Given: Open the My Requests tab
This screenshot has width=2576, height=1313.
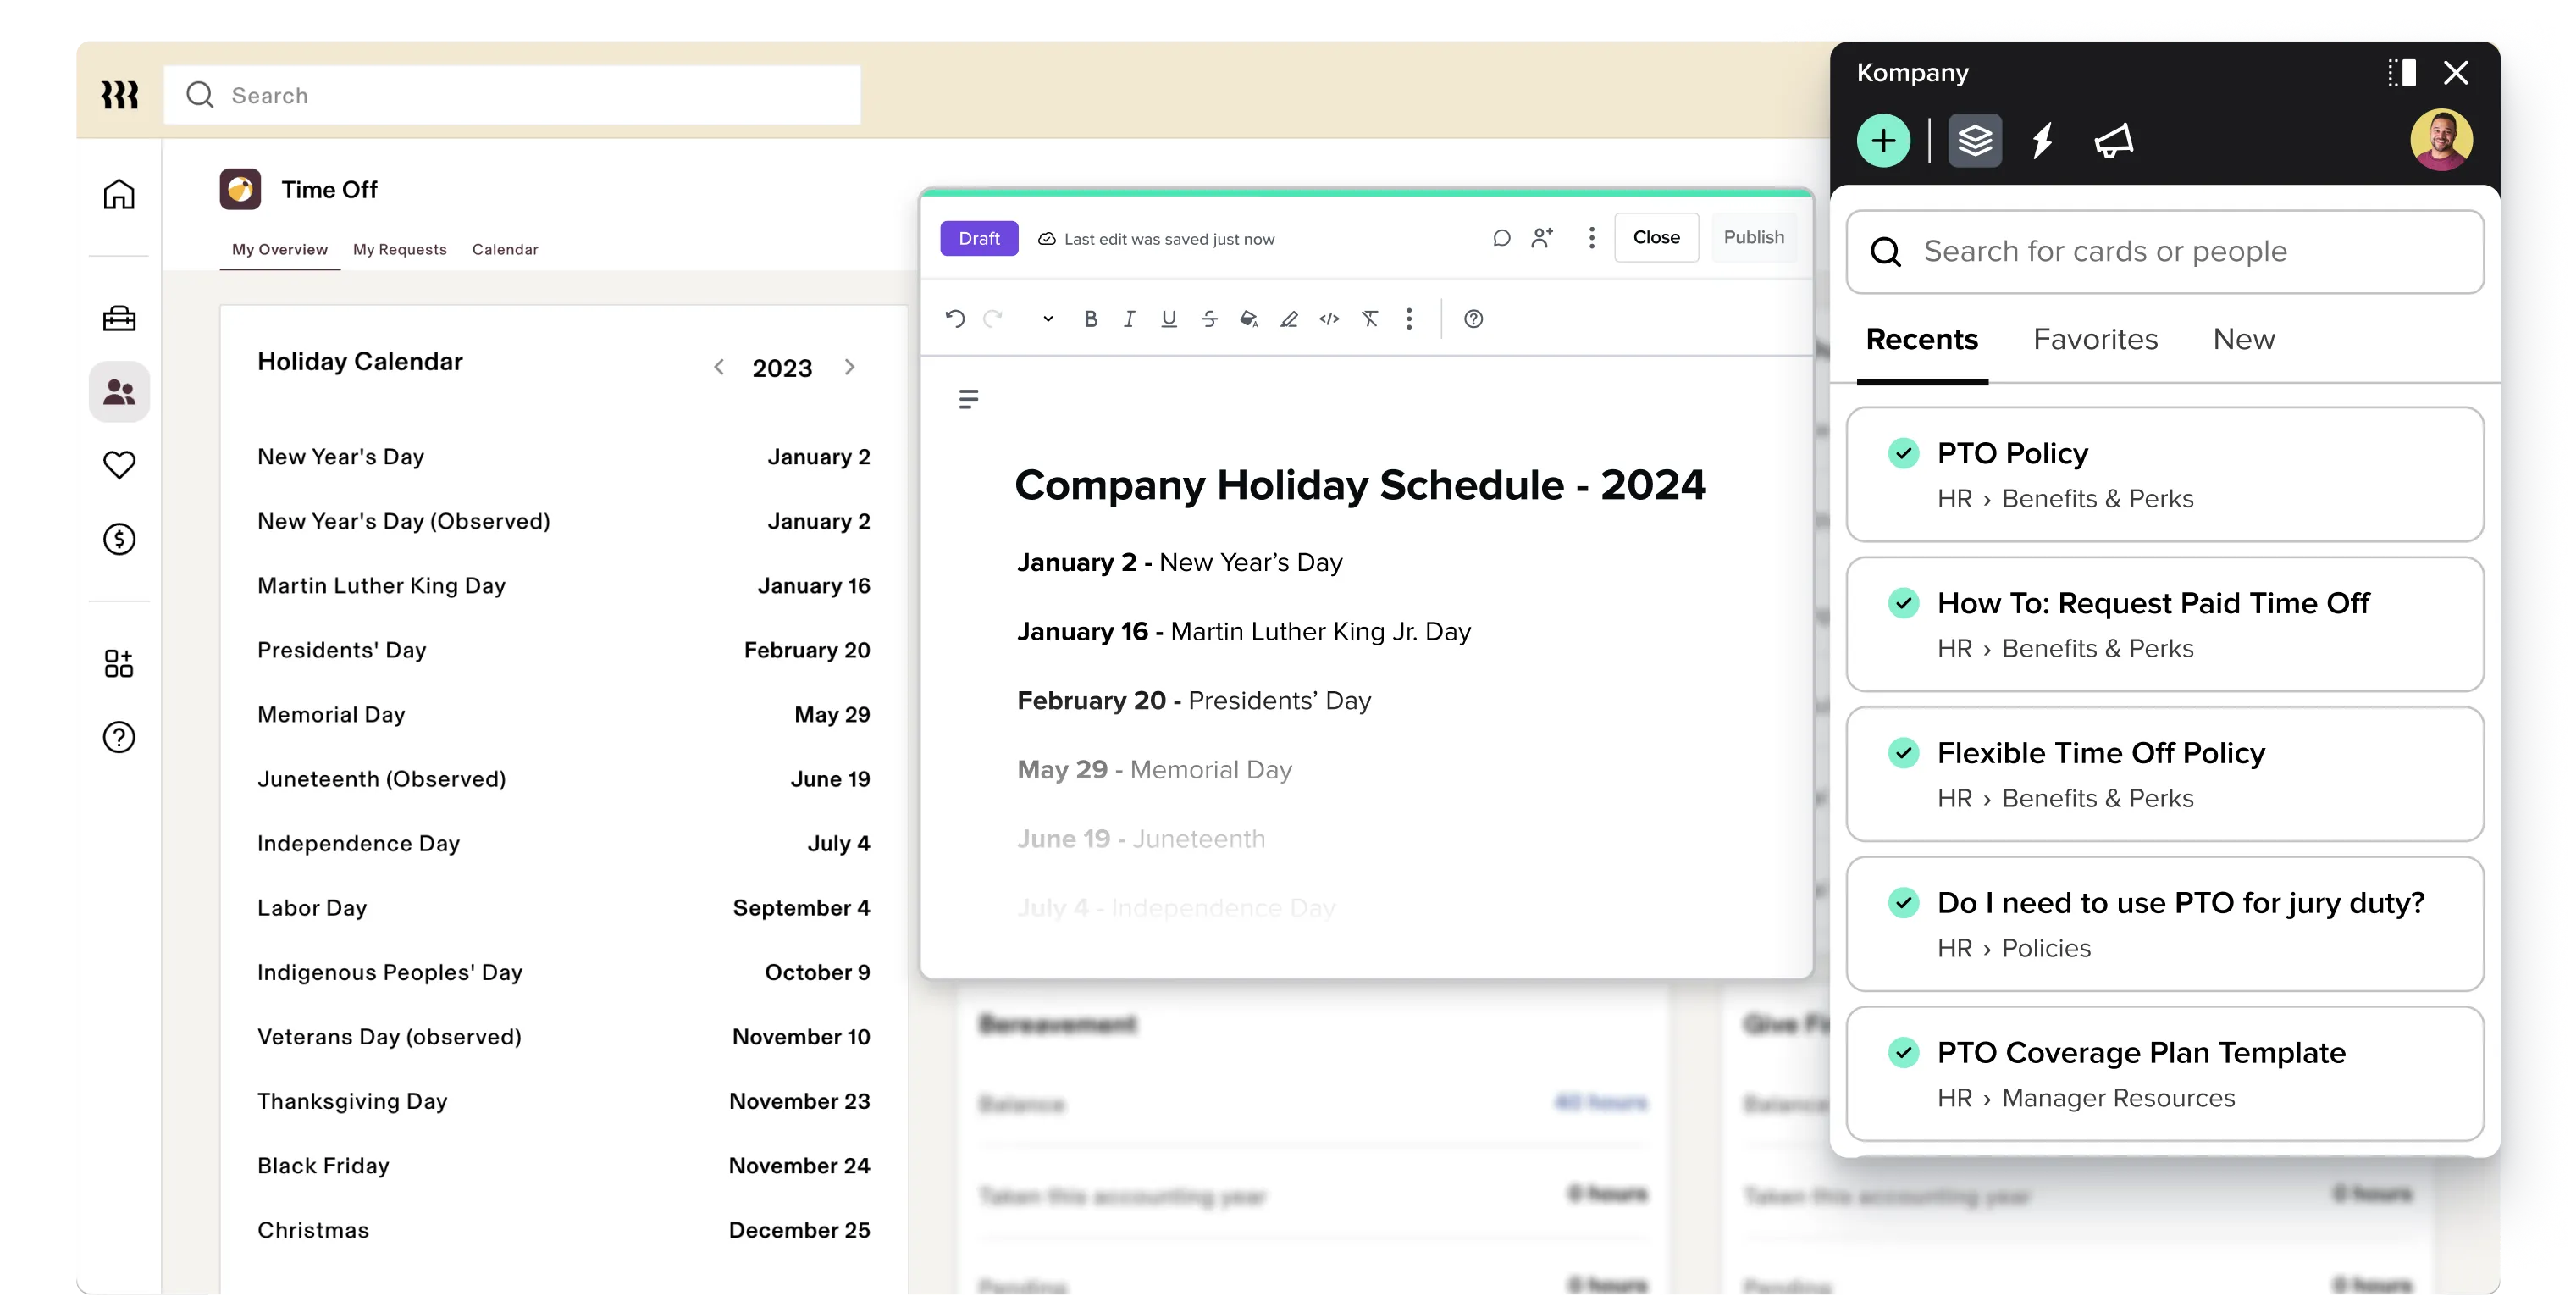Looking at the screenshot, I should point(399,249).
